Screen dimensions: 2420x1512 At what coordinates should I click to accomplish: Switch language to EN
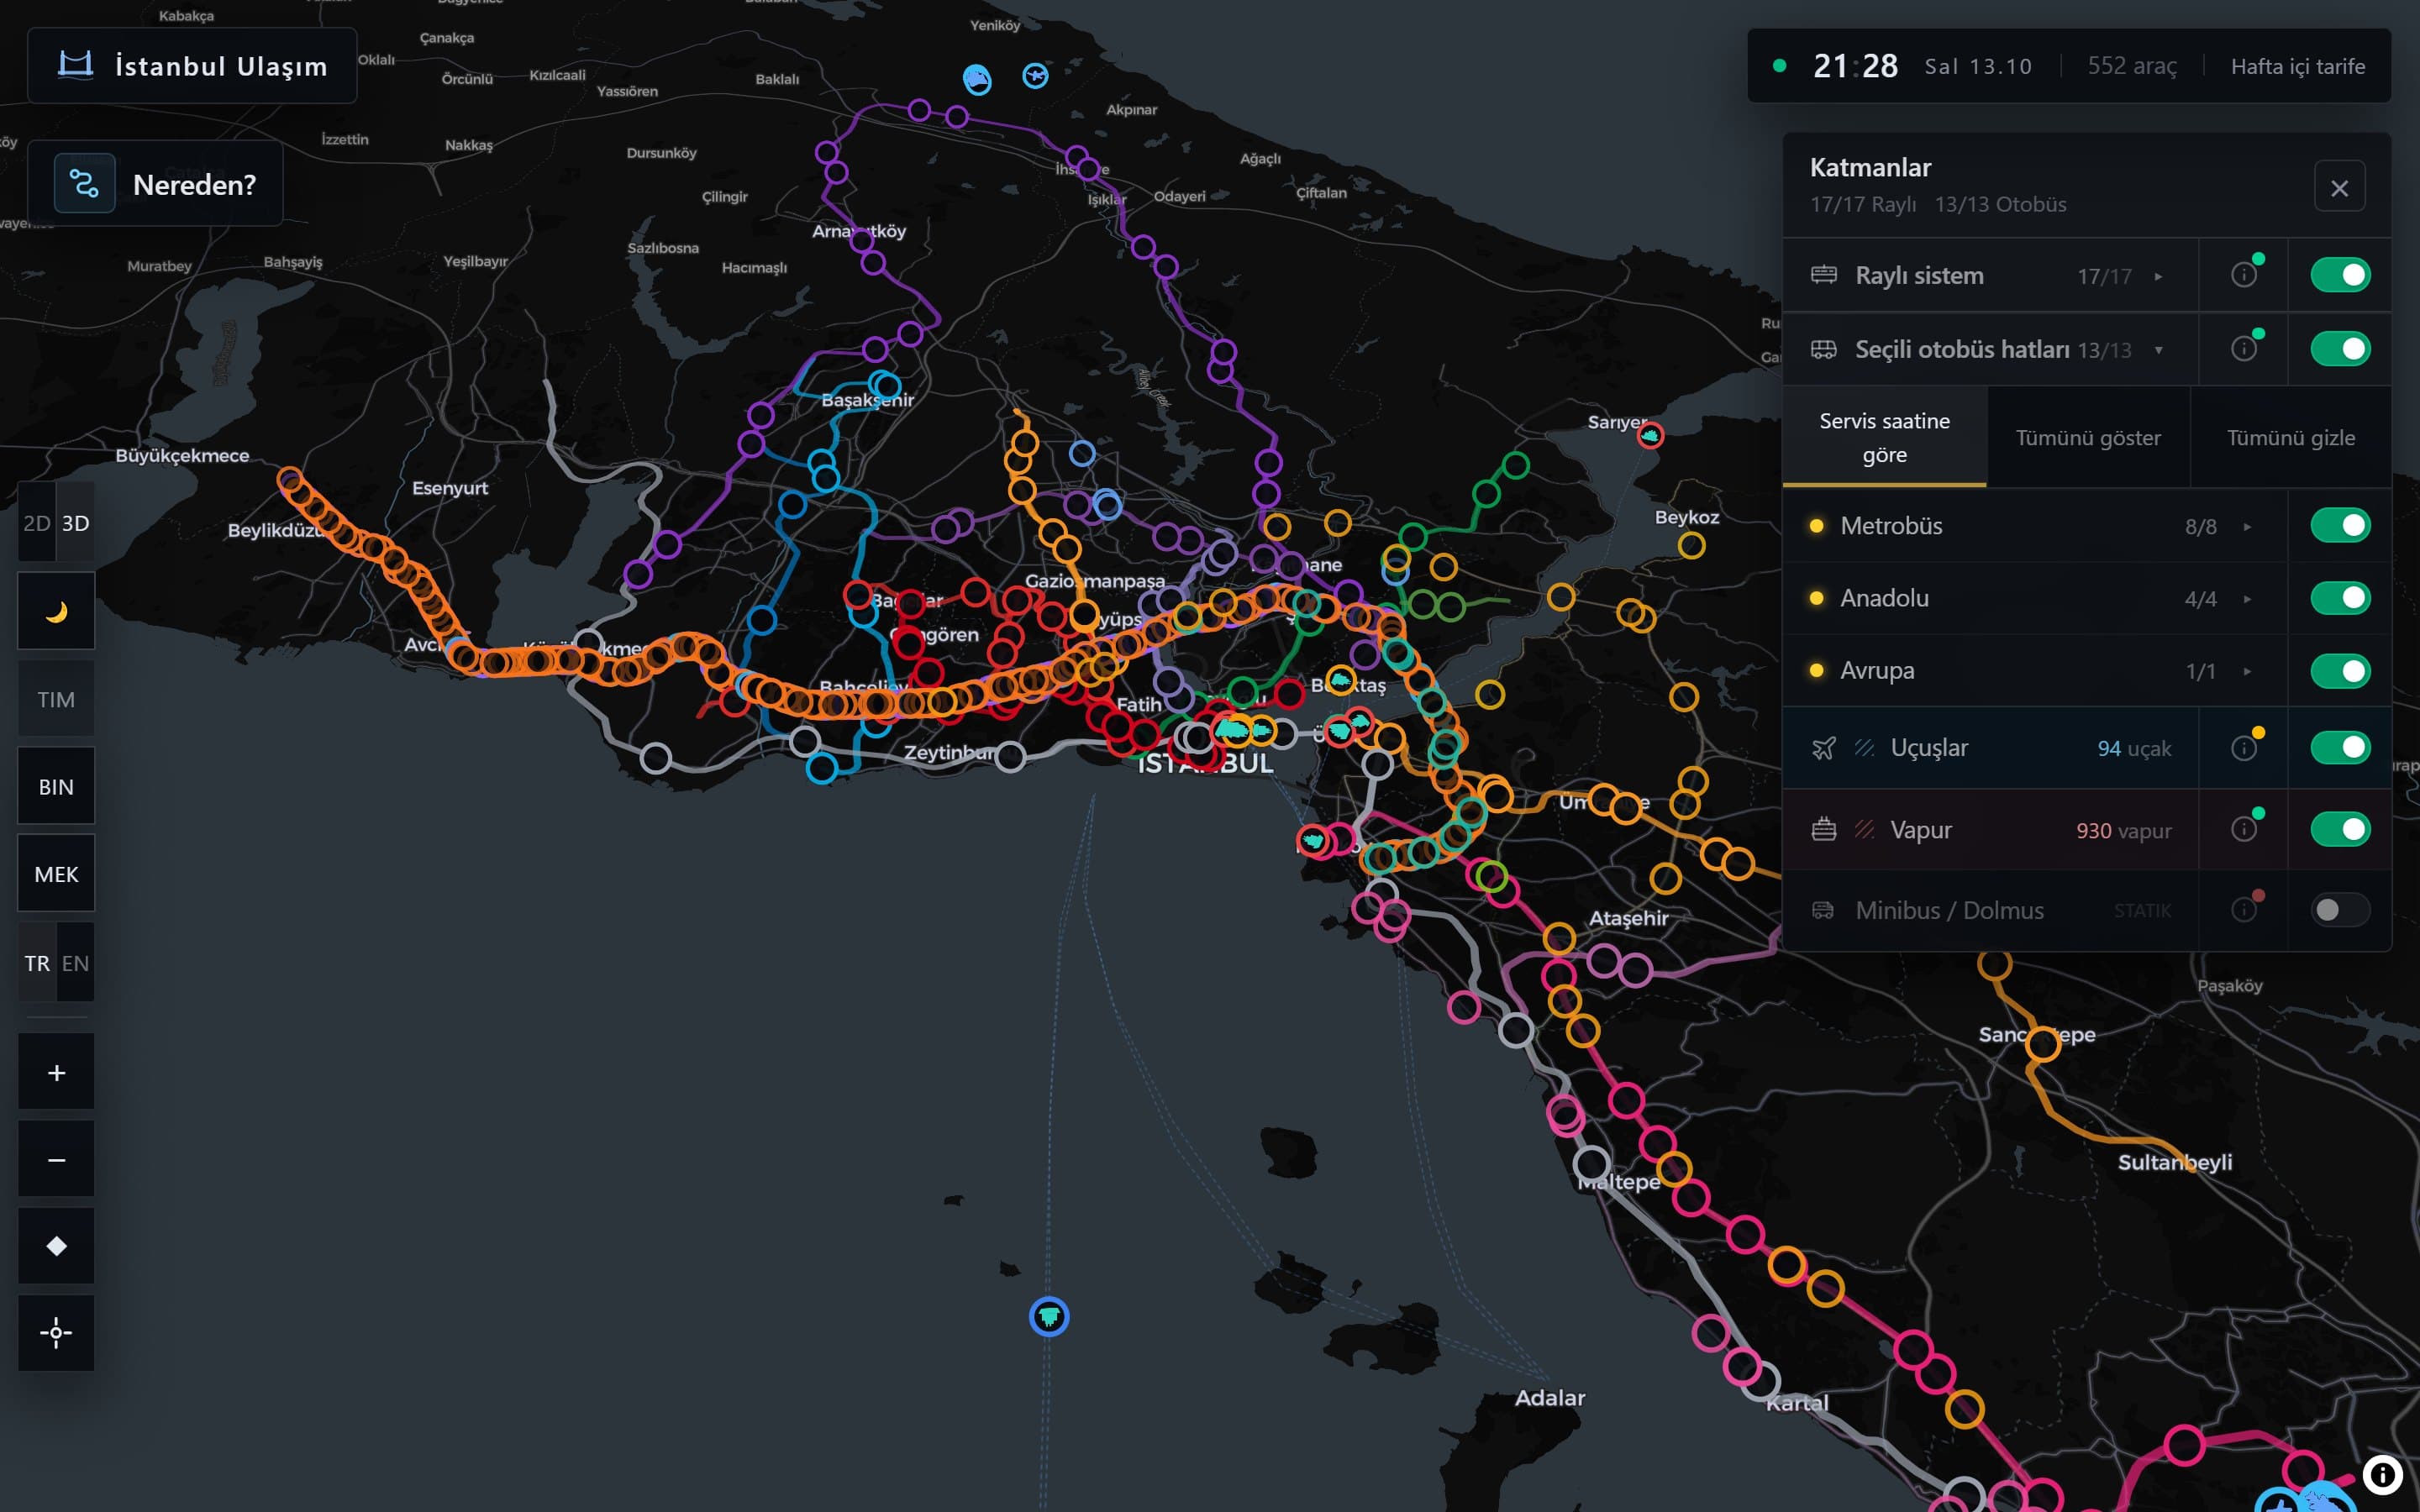pos(75,963)
